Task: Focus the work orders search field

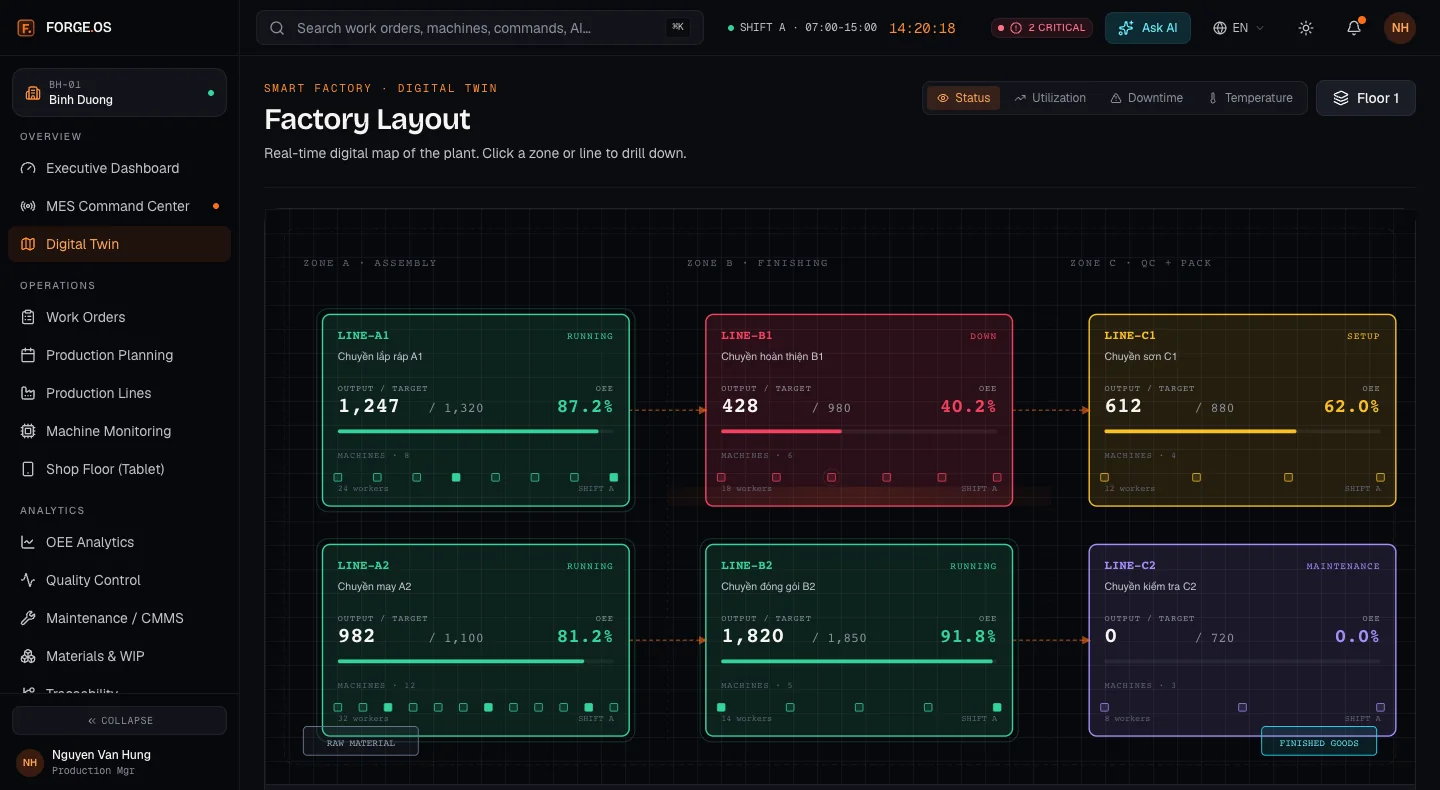Action: (480, 28)
